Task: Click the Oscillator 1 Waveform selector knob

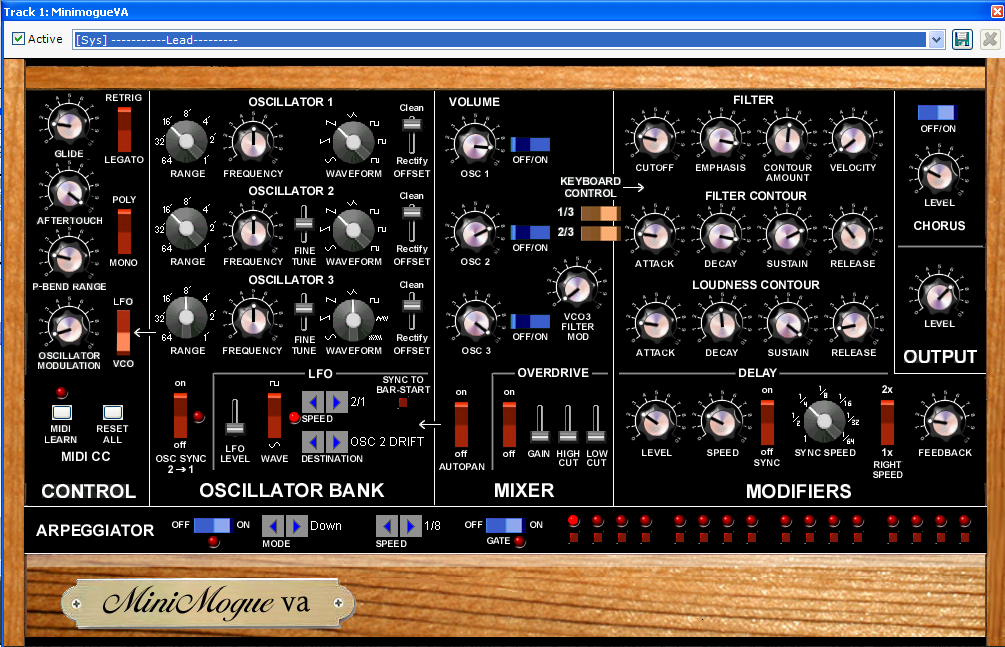Action: 353,142
